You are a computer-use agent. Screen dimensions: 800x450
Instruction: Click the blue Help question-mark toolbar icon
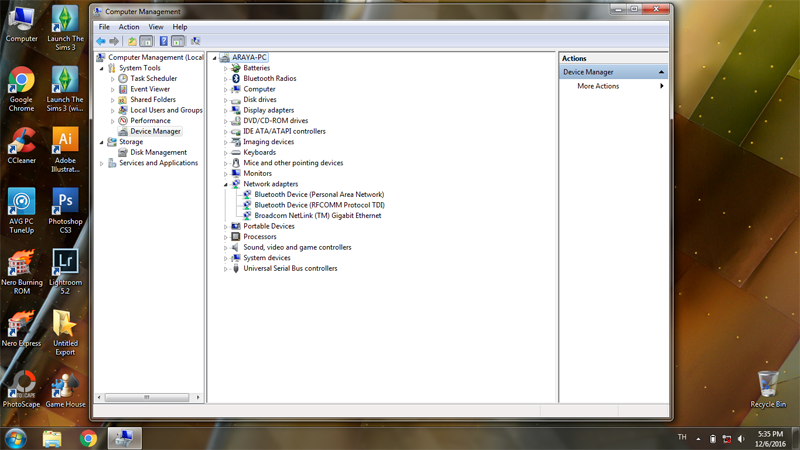tap(163, 41)
